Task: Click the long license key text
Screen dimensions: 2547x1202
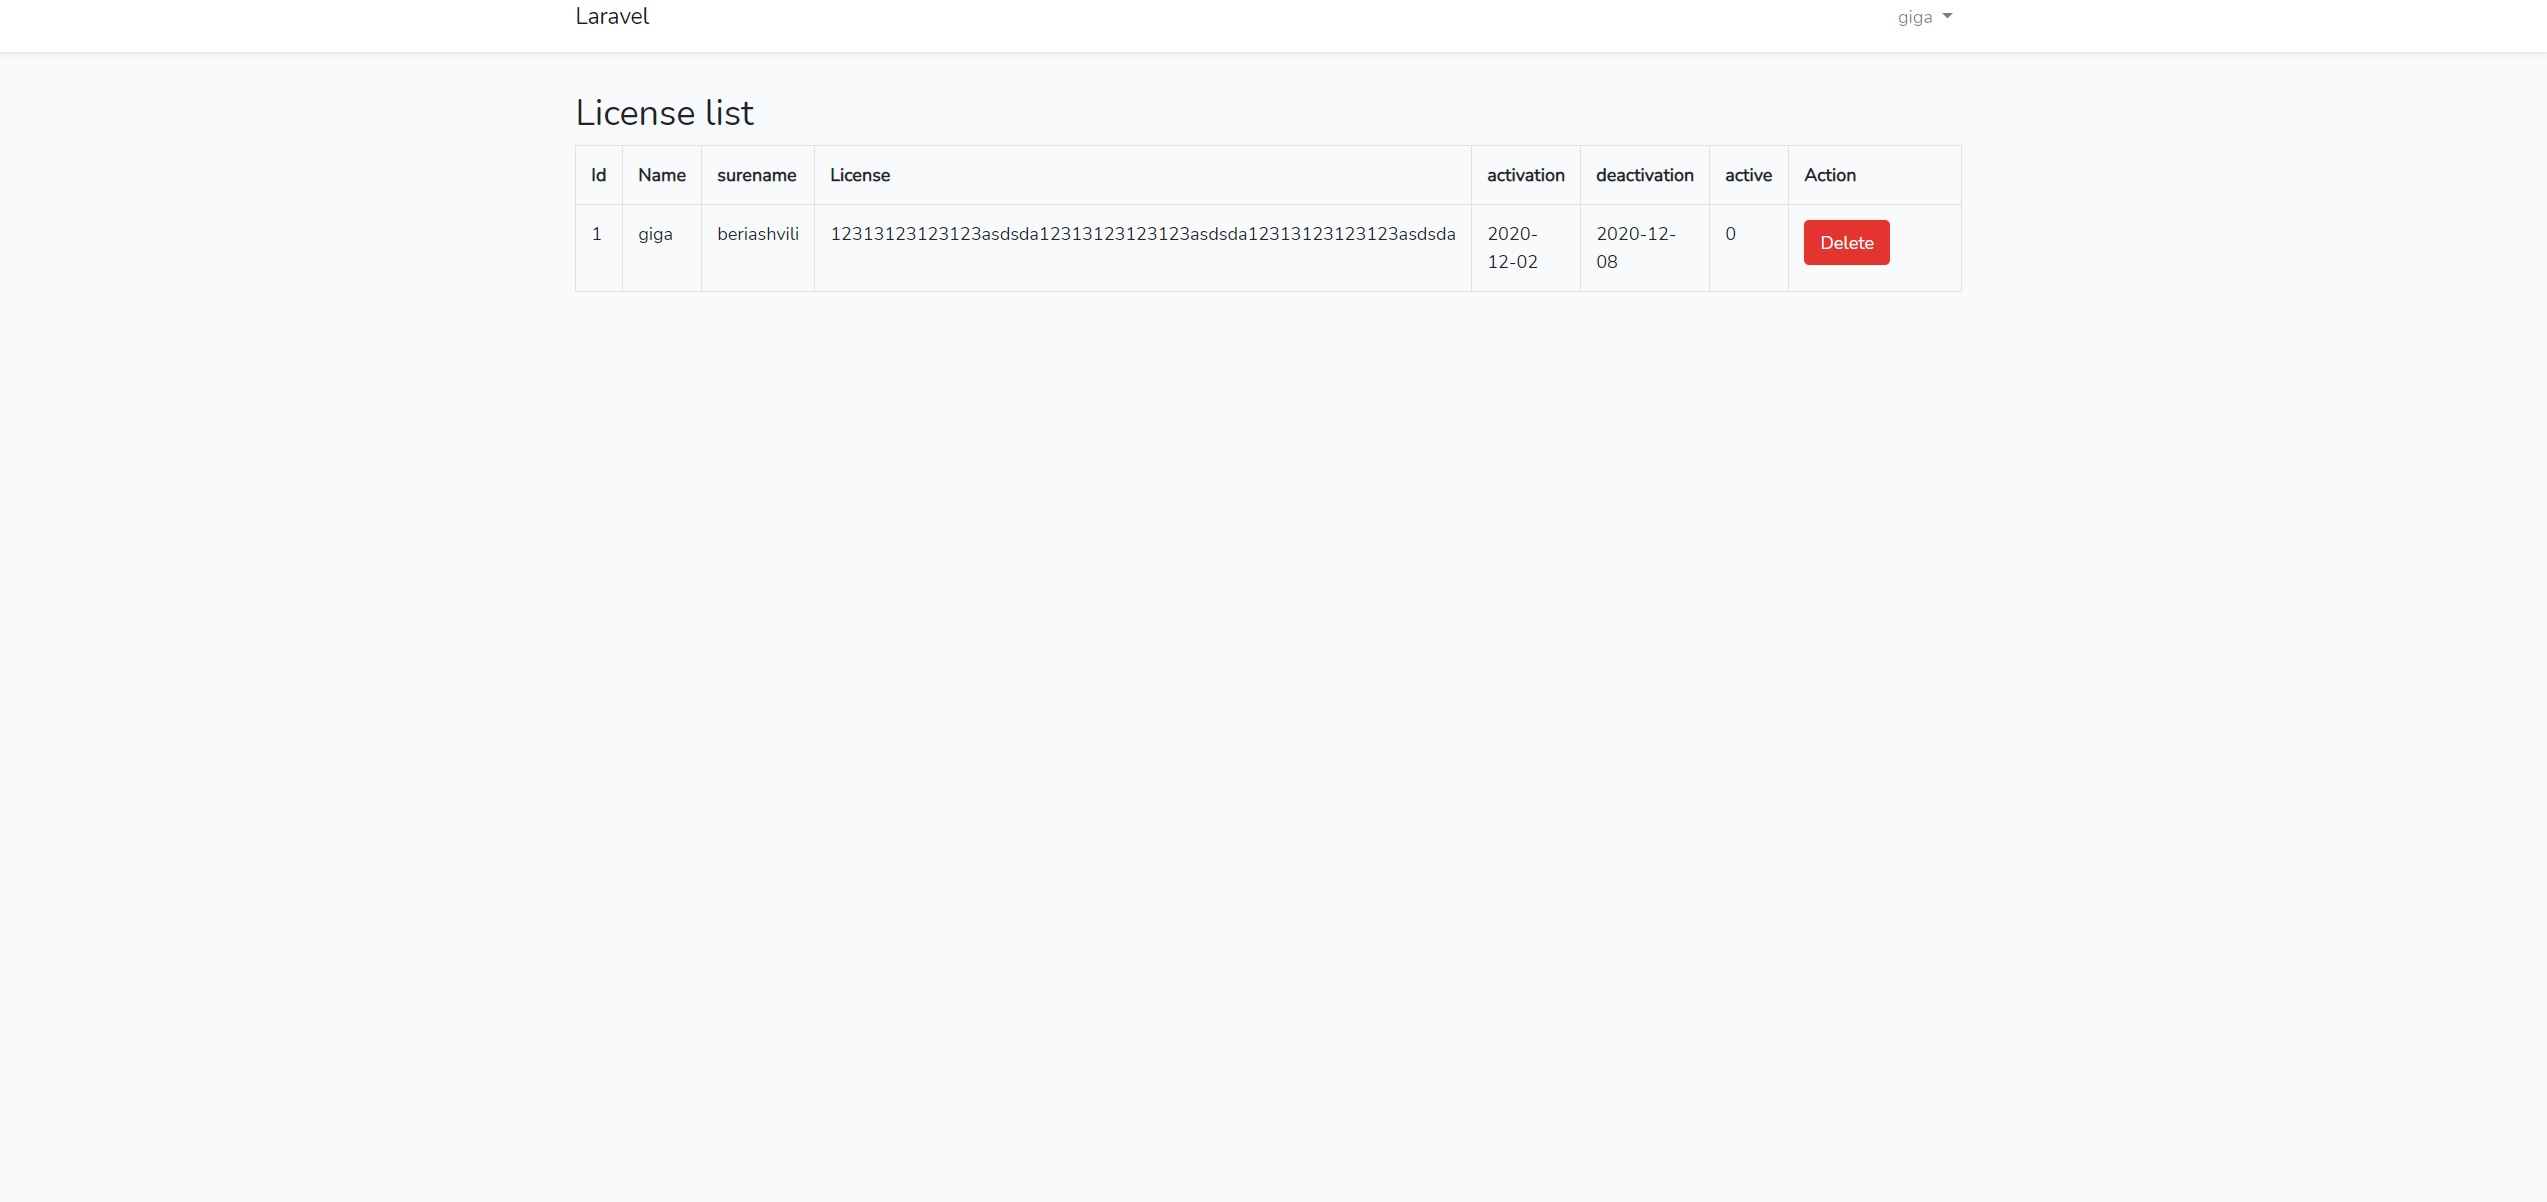Action: [x=1142, y=234]
